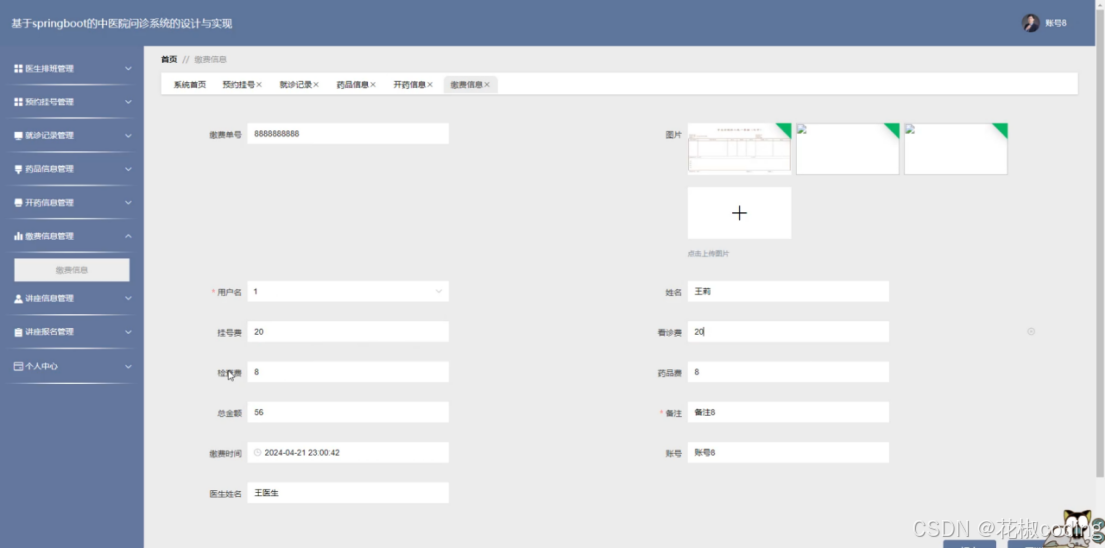Close the 预约挂号 tab
Viewport: 1106px width, 549px height.
coord(259,85)
